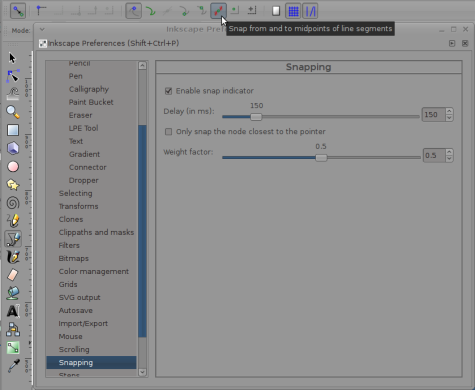Click the Delay value field showing 150
Image resolution: width=475 pixels, height=390 pixels.
click(x=434, y=115)
